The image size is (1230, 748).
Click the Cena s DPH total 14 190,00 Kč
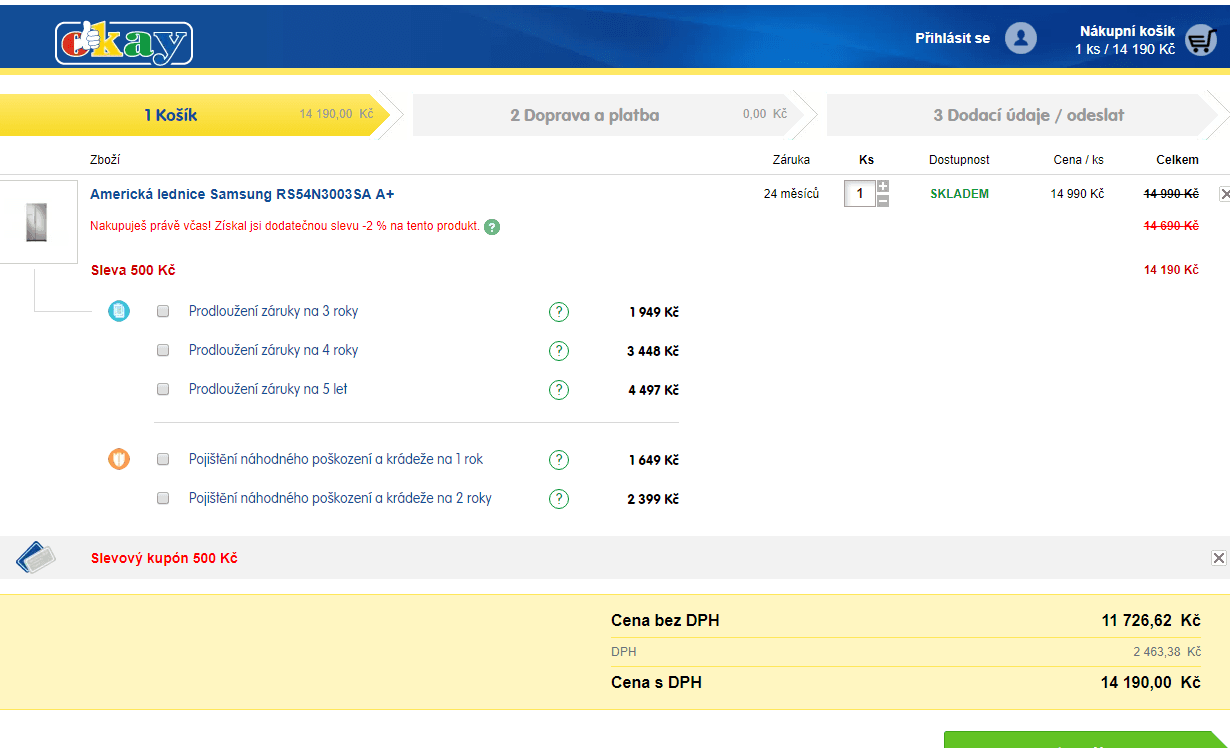1150,683
